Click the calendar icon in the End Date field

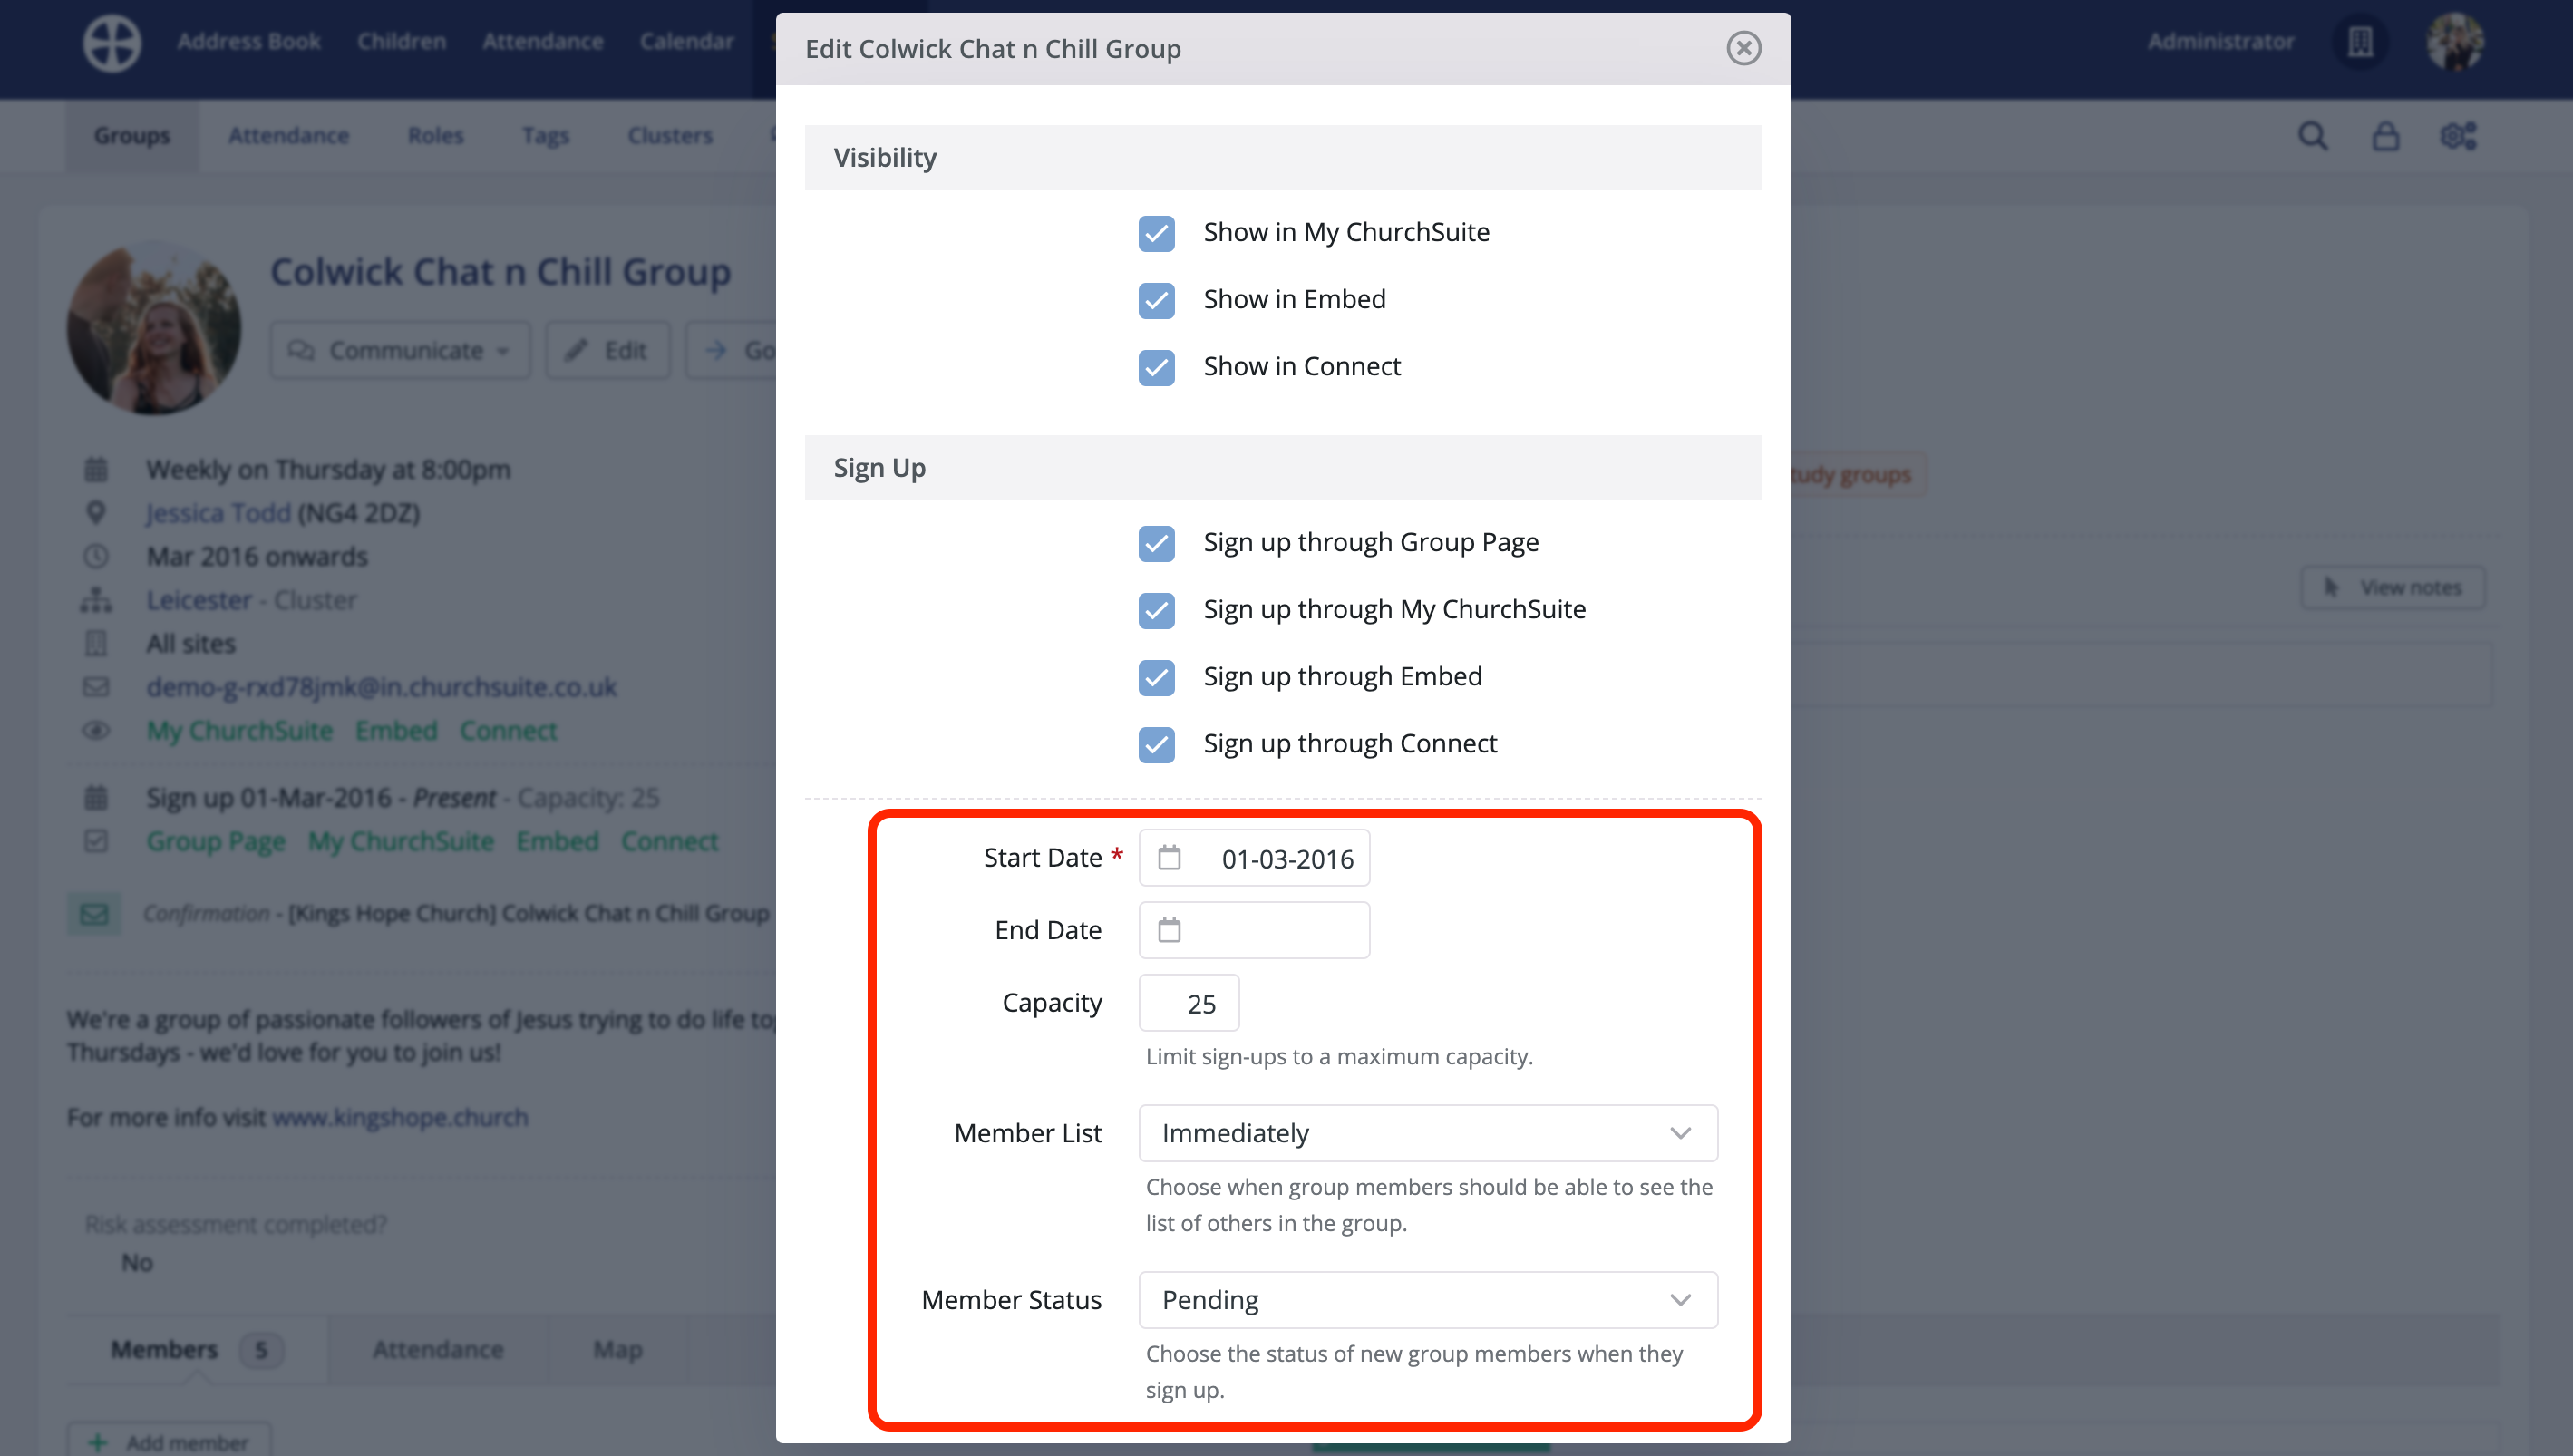(x=1169, y=929)
